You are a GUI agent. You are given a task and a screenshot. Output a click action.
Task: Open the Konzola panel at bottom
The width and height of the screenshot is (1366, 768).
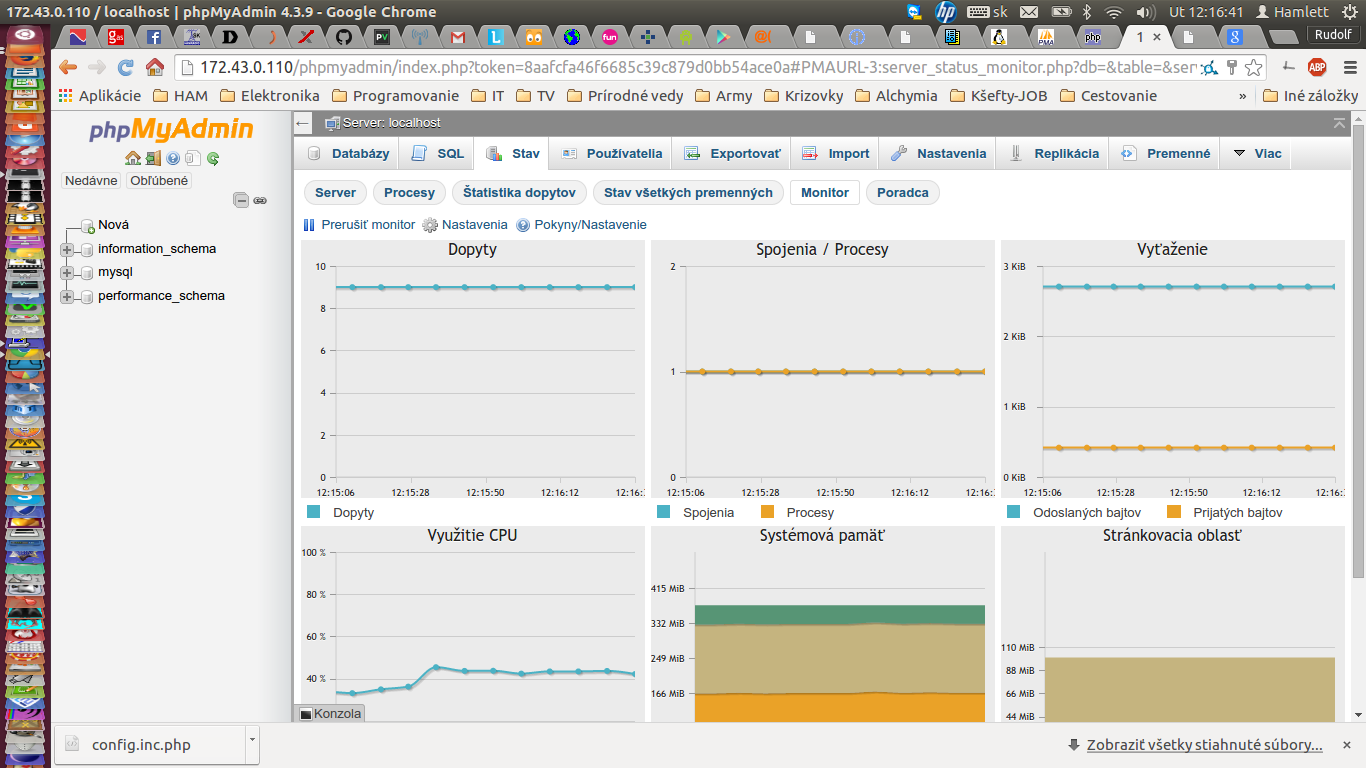point(330,713)
